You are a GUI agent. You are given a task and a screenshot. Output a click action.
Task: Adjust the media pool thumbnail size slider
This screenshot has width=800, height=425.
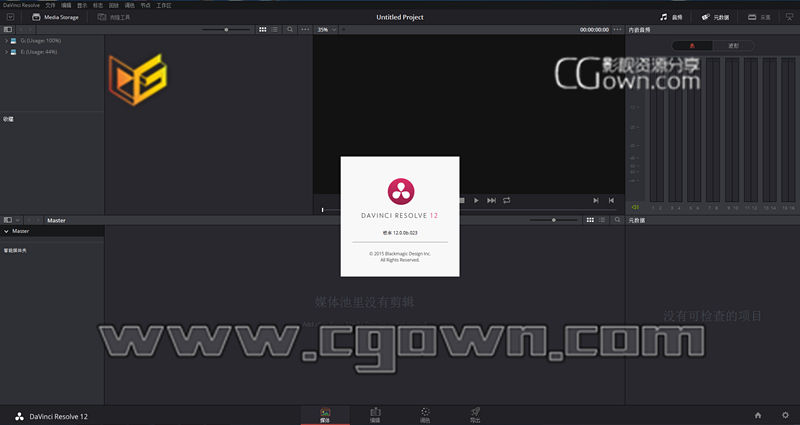click(x=554, y=220)
